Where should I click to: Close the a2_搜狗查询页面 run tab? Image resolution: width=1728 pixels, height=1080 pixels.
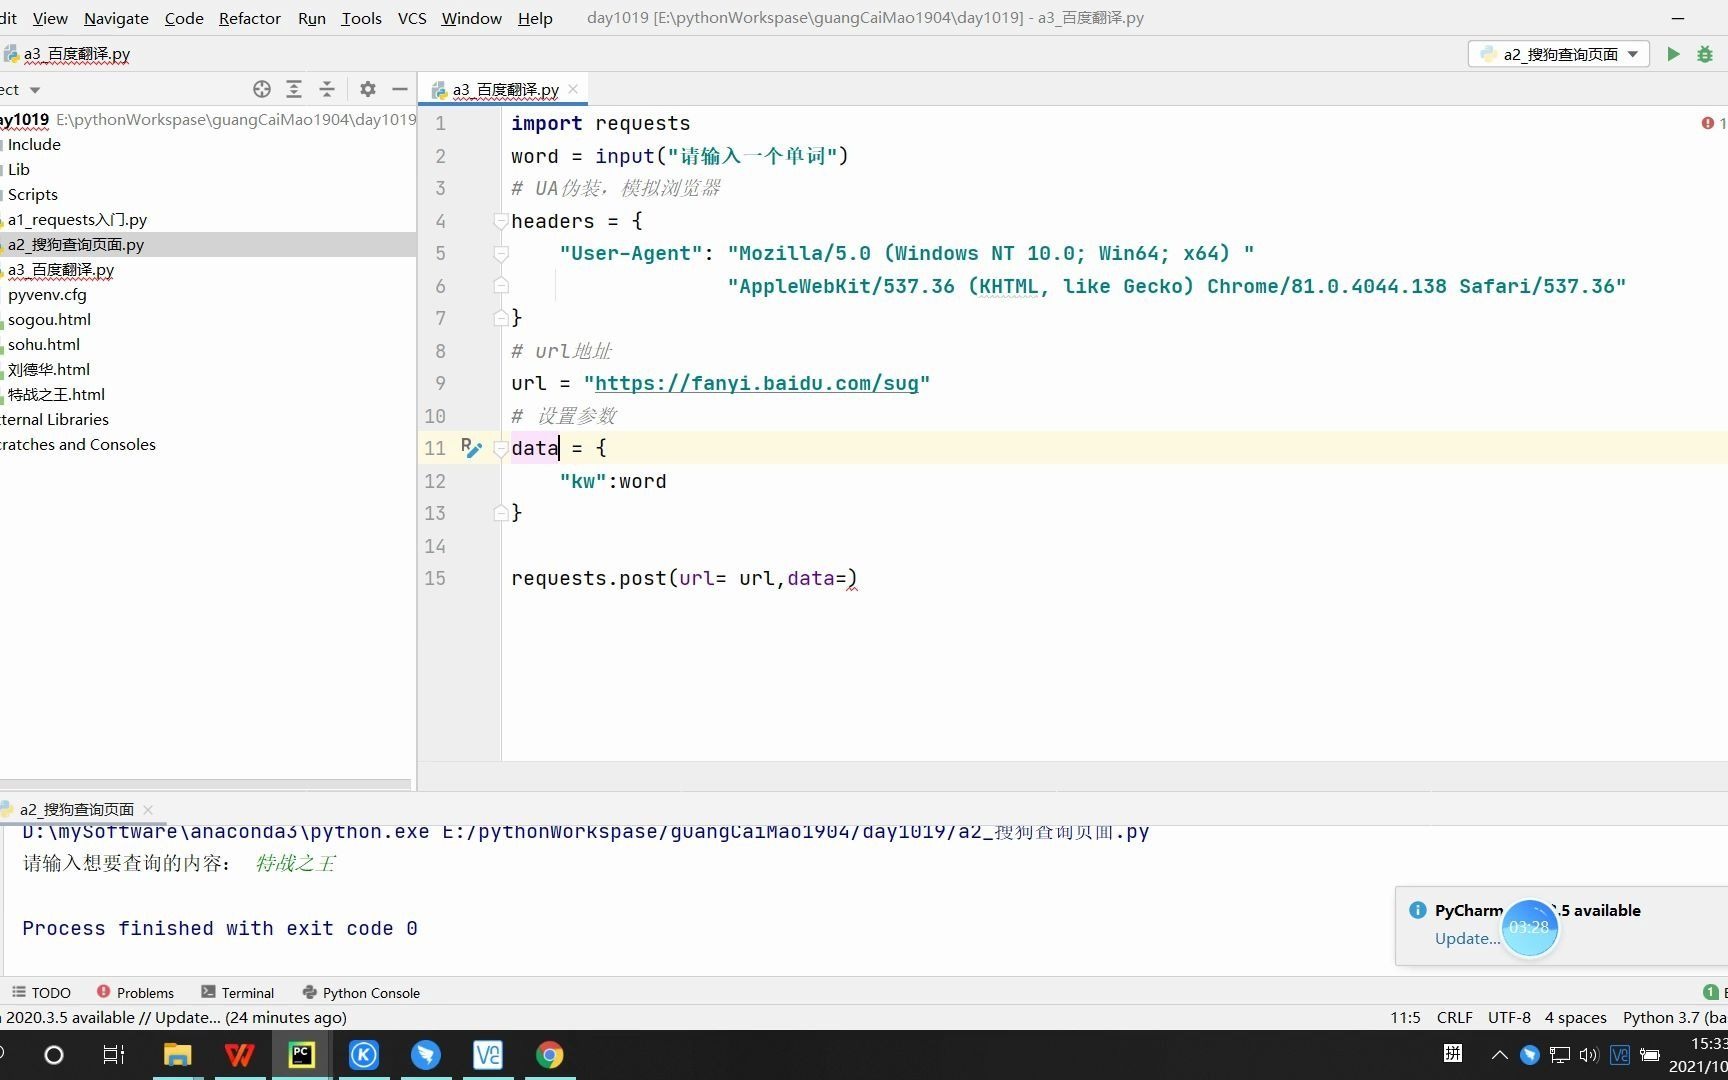tap(148, 809)
